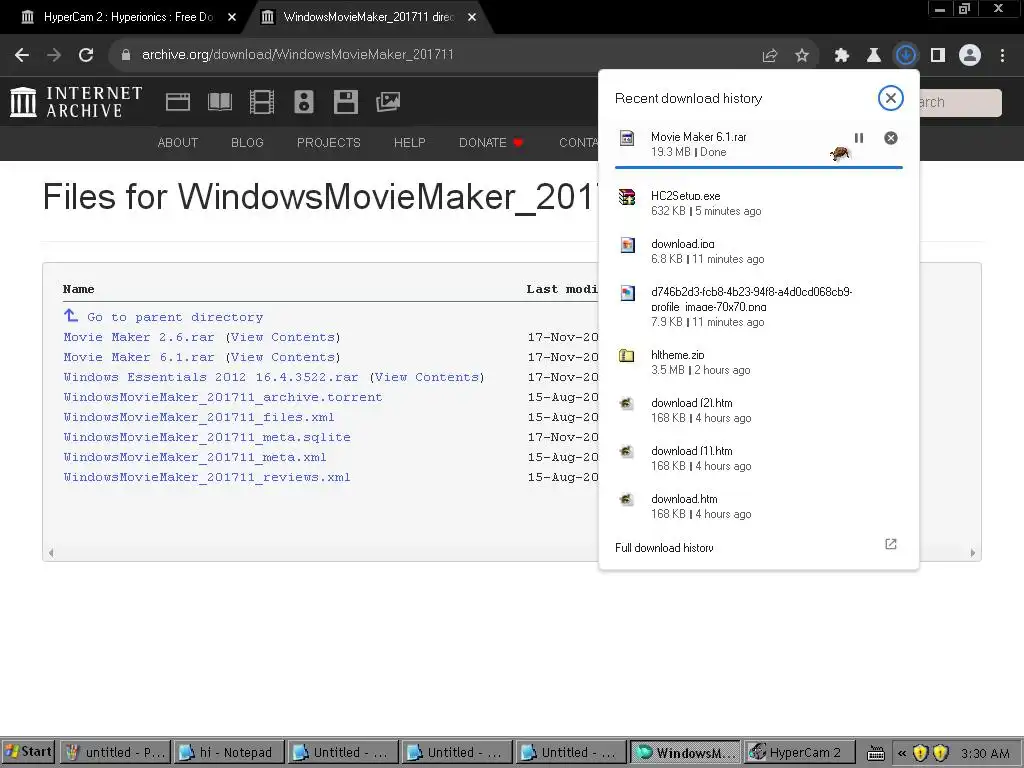Open Full download history link
The height and width of the screenshot is (768, 1024).
pyautogui.click(x=664, y=547)
